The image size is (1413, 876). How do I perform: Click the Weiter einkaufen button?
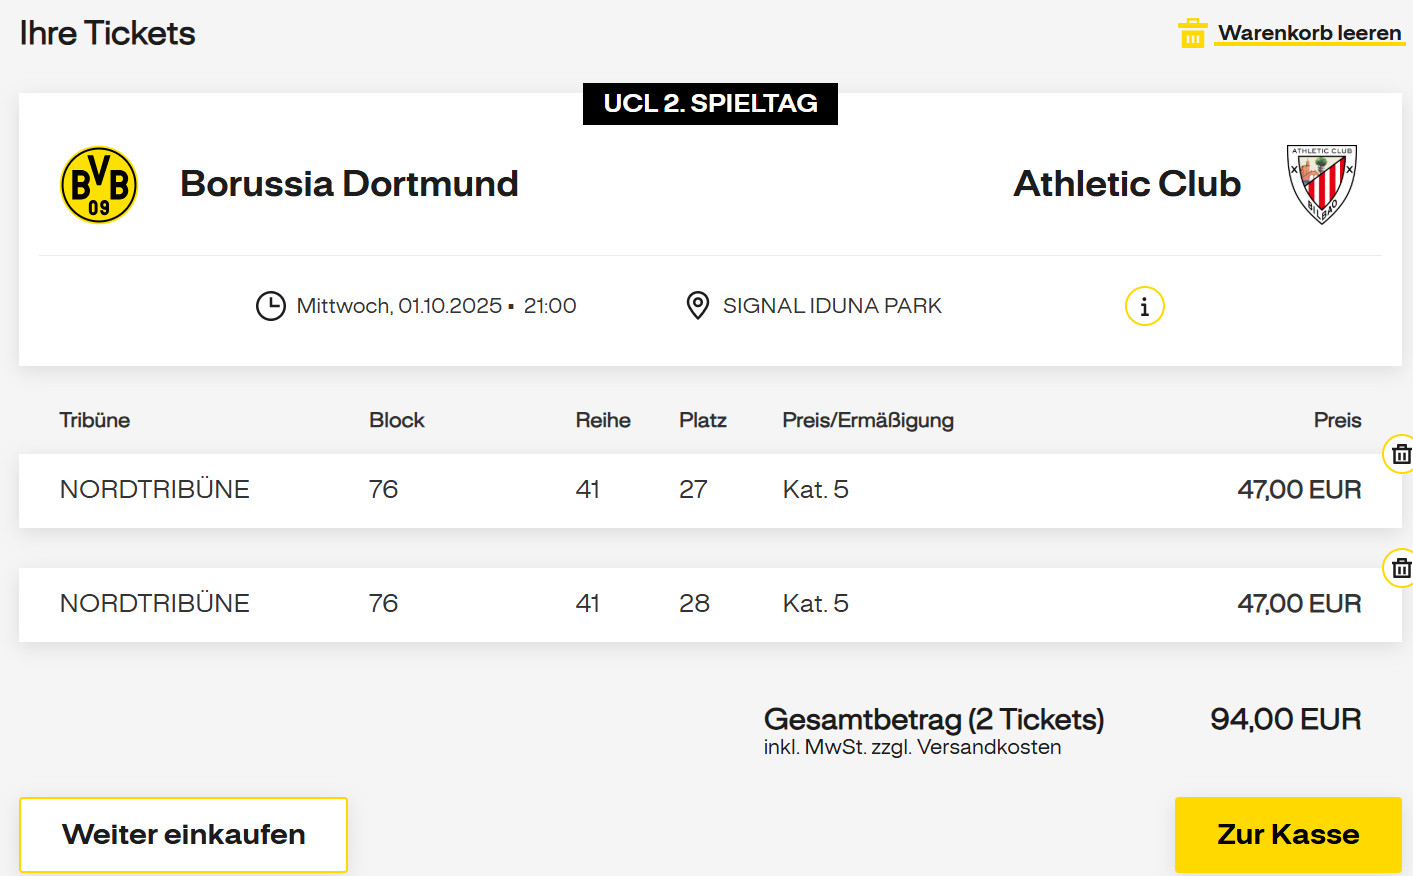(x=184, y=834)
